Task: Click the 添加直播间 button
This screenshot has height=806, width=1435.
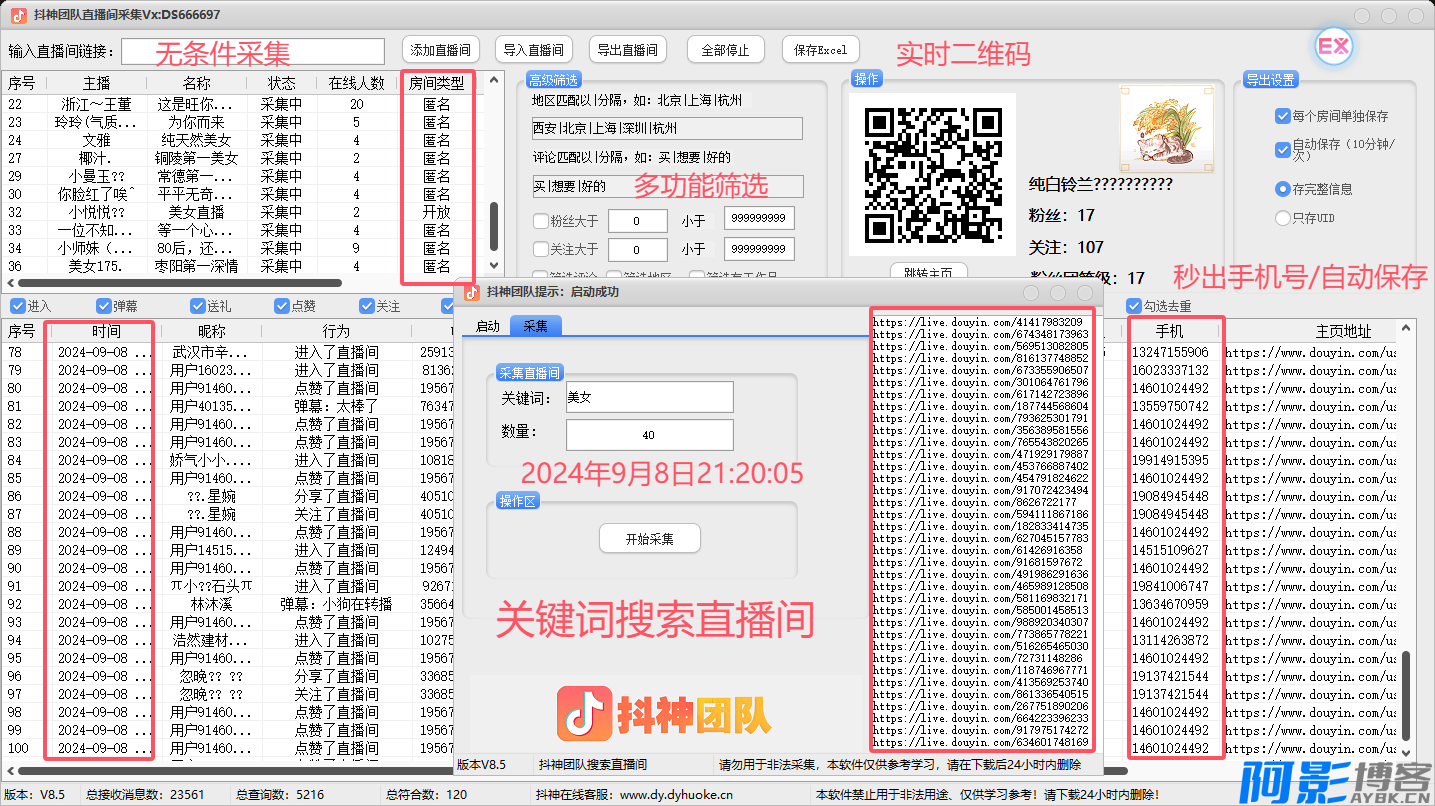Action: coord(441,50)
